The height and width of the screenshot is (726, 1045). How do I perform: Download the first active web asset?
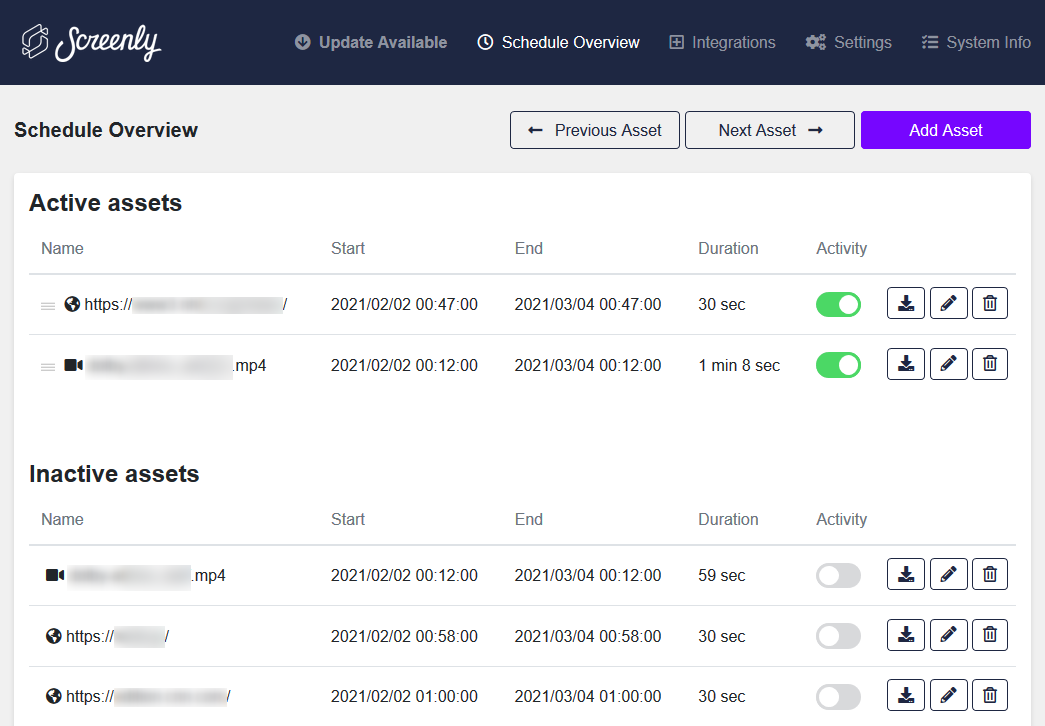coord(905,303)
